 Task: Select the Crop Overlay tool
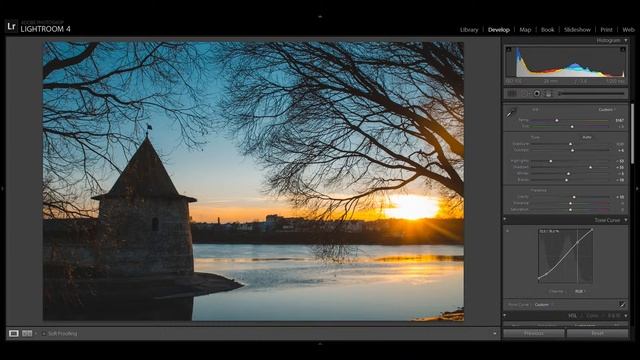(512, 93)
